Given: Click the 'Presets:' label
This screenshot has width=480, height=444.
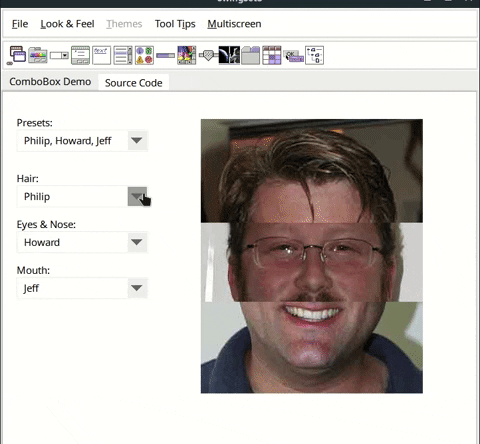Looking at the screenshot, I should pyautogui.click(x=35, y=123).
